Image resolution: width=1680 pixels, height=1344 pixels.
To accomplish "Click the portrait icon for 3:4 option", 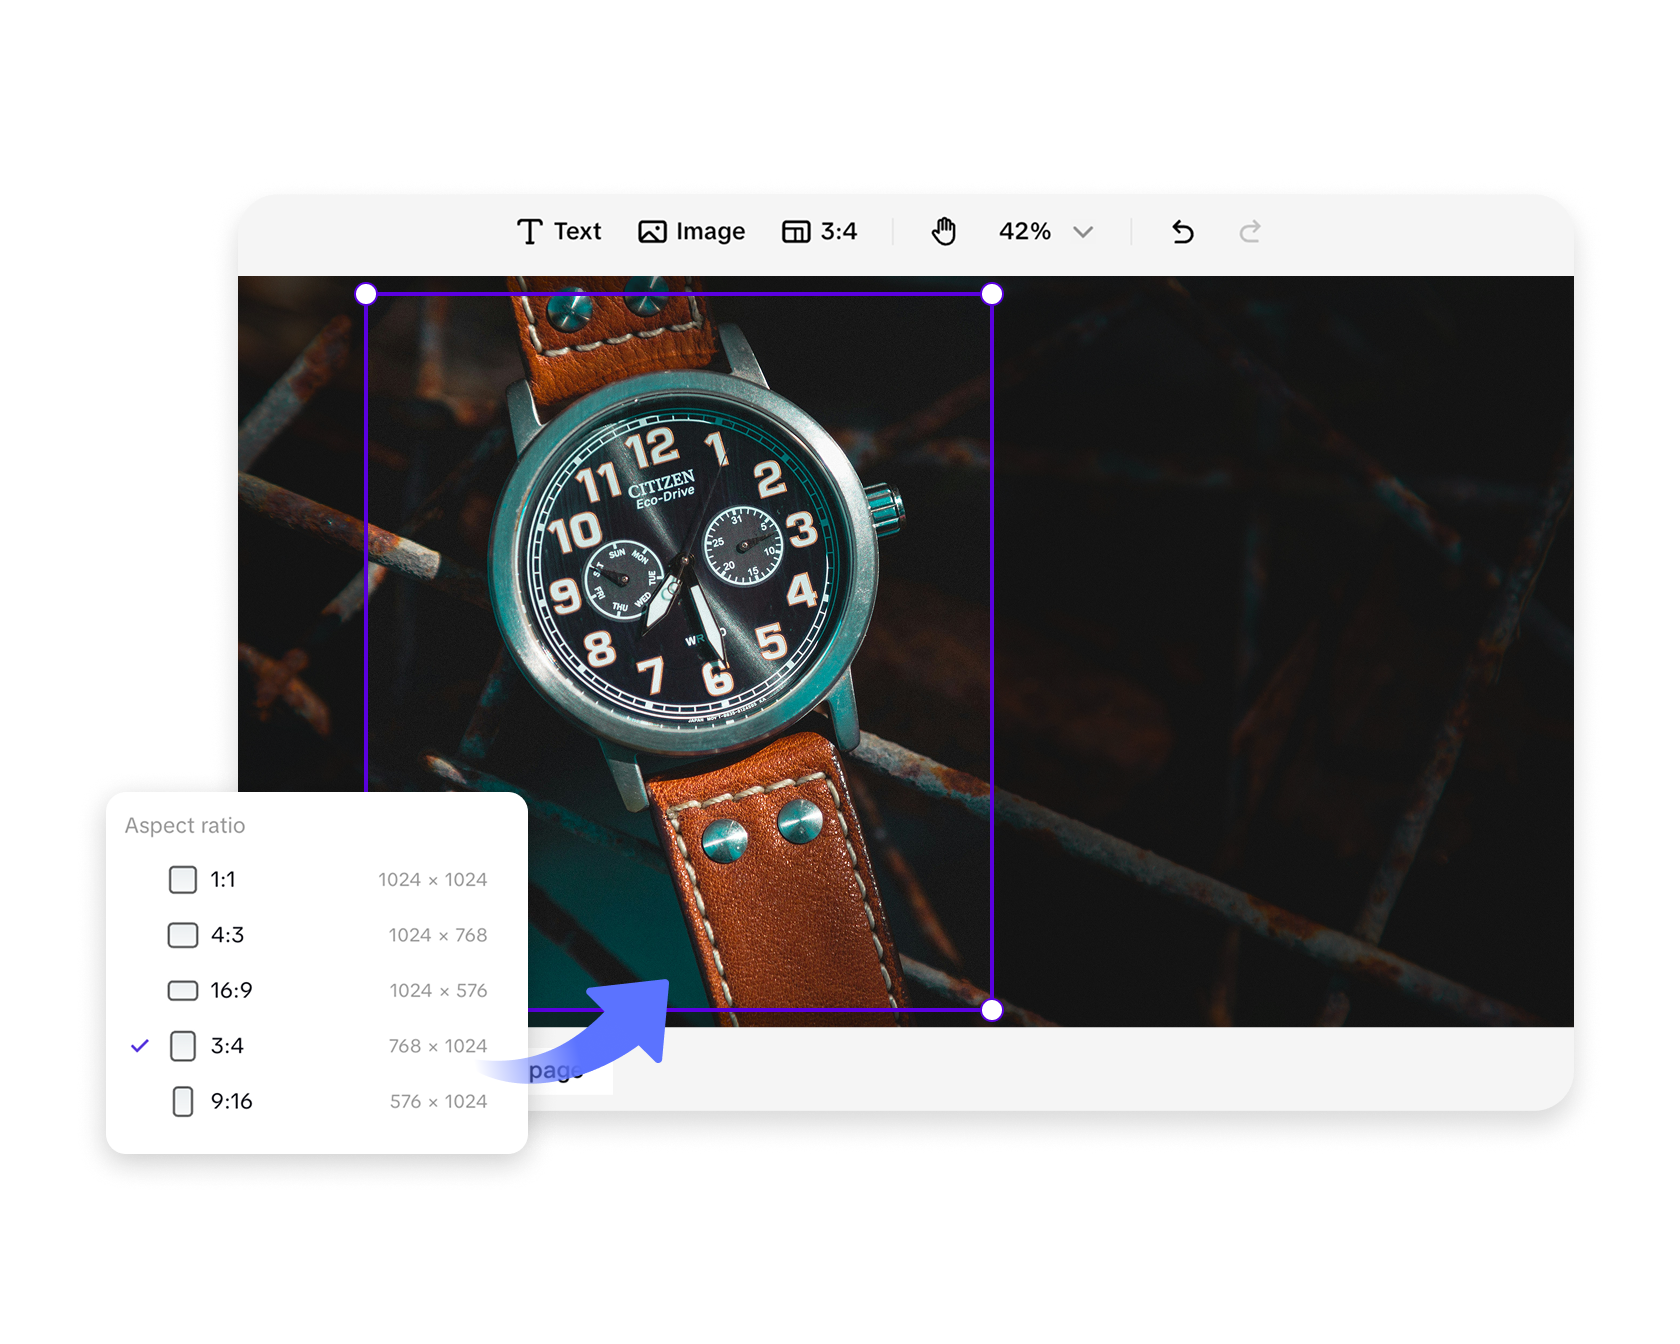I will click(183, 1046).
